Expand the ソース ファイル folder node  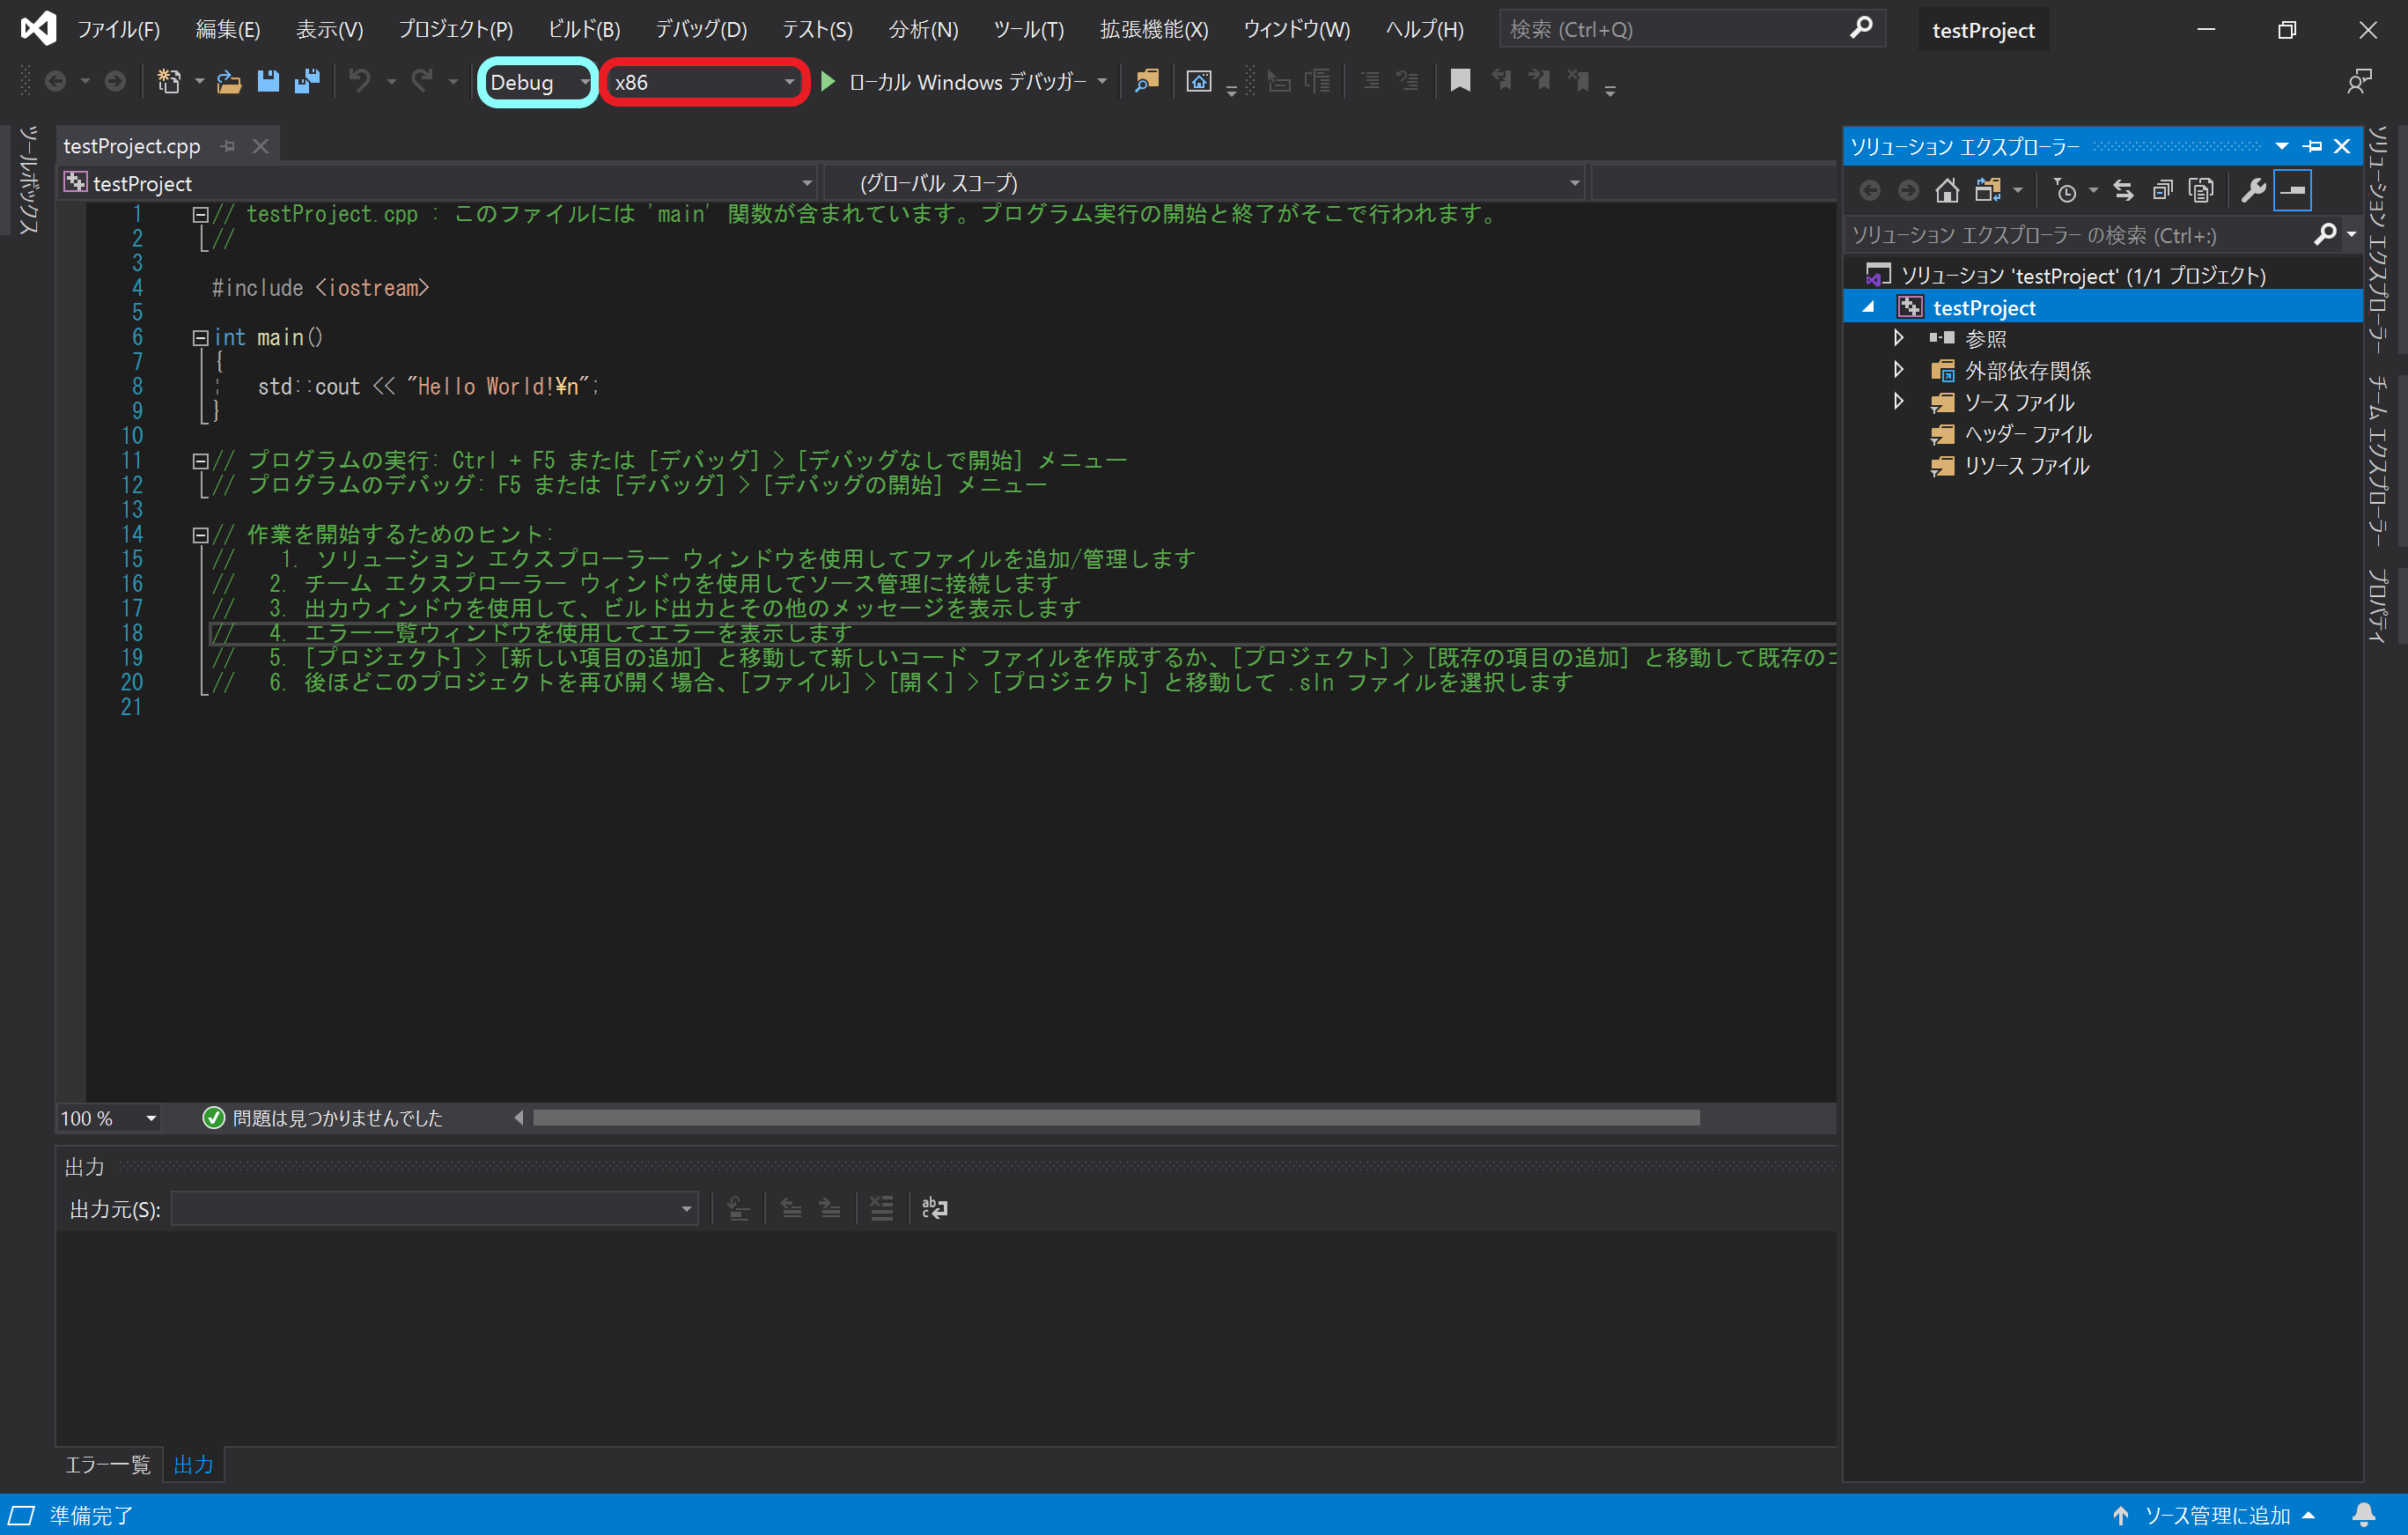click(1898, 402)
